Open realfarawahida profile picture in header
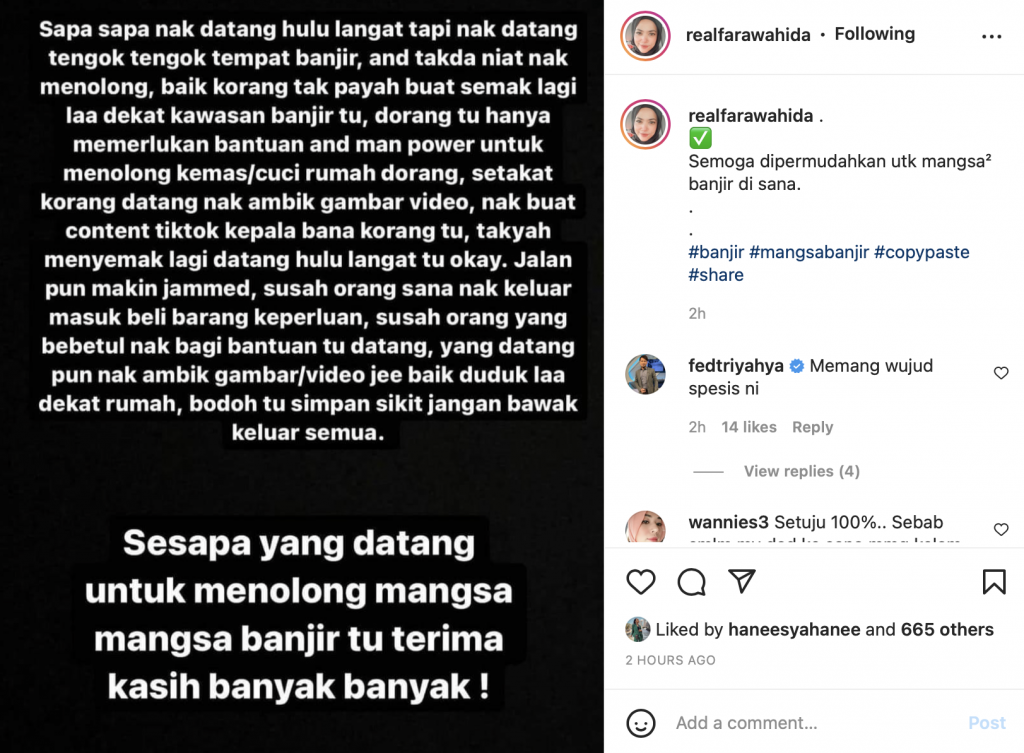 coord(645,36)
